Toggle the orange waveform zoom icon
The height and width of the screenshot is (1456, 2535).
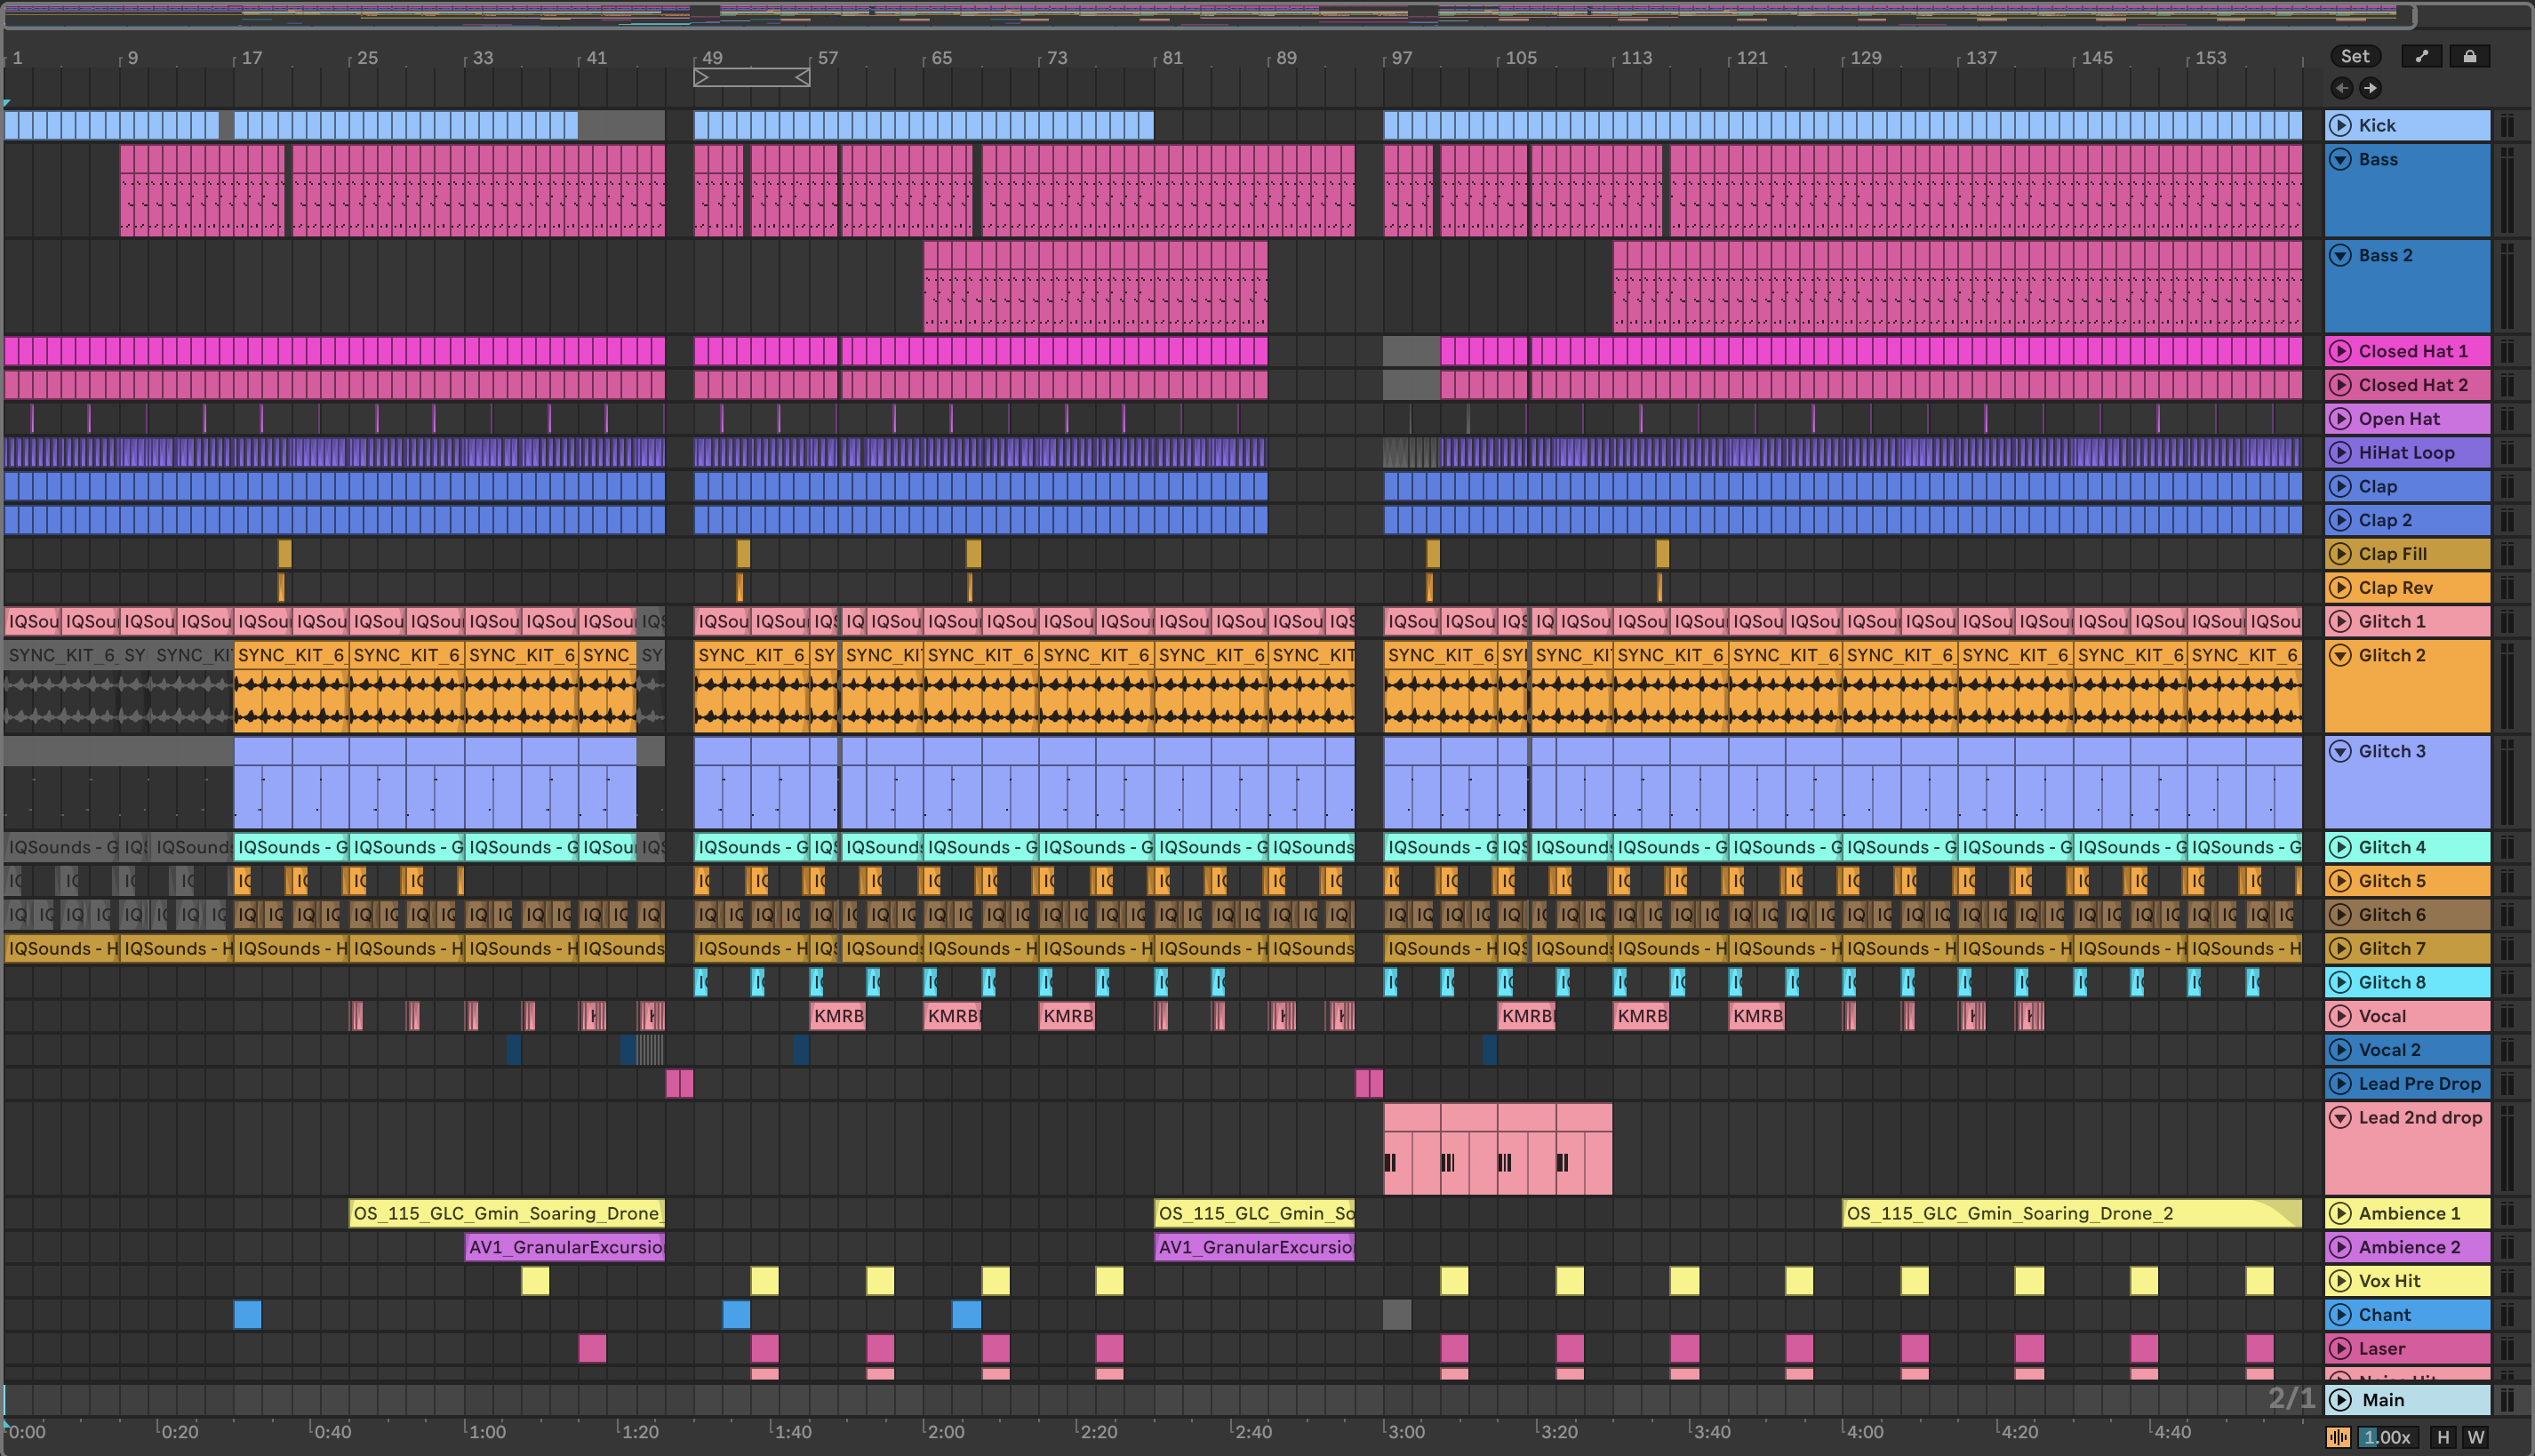tap(2338, 1437)
